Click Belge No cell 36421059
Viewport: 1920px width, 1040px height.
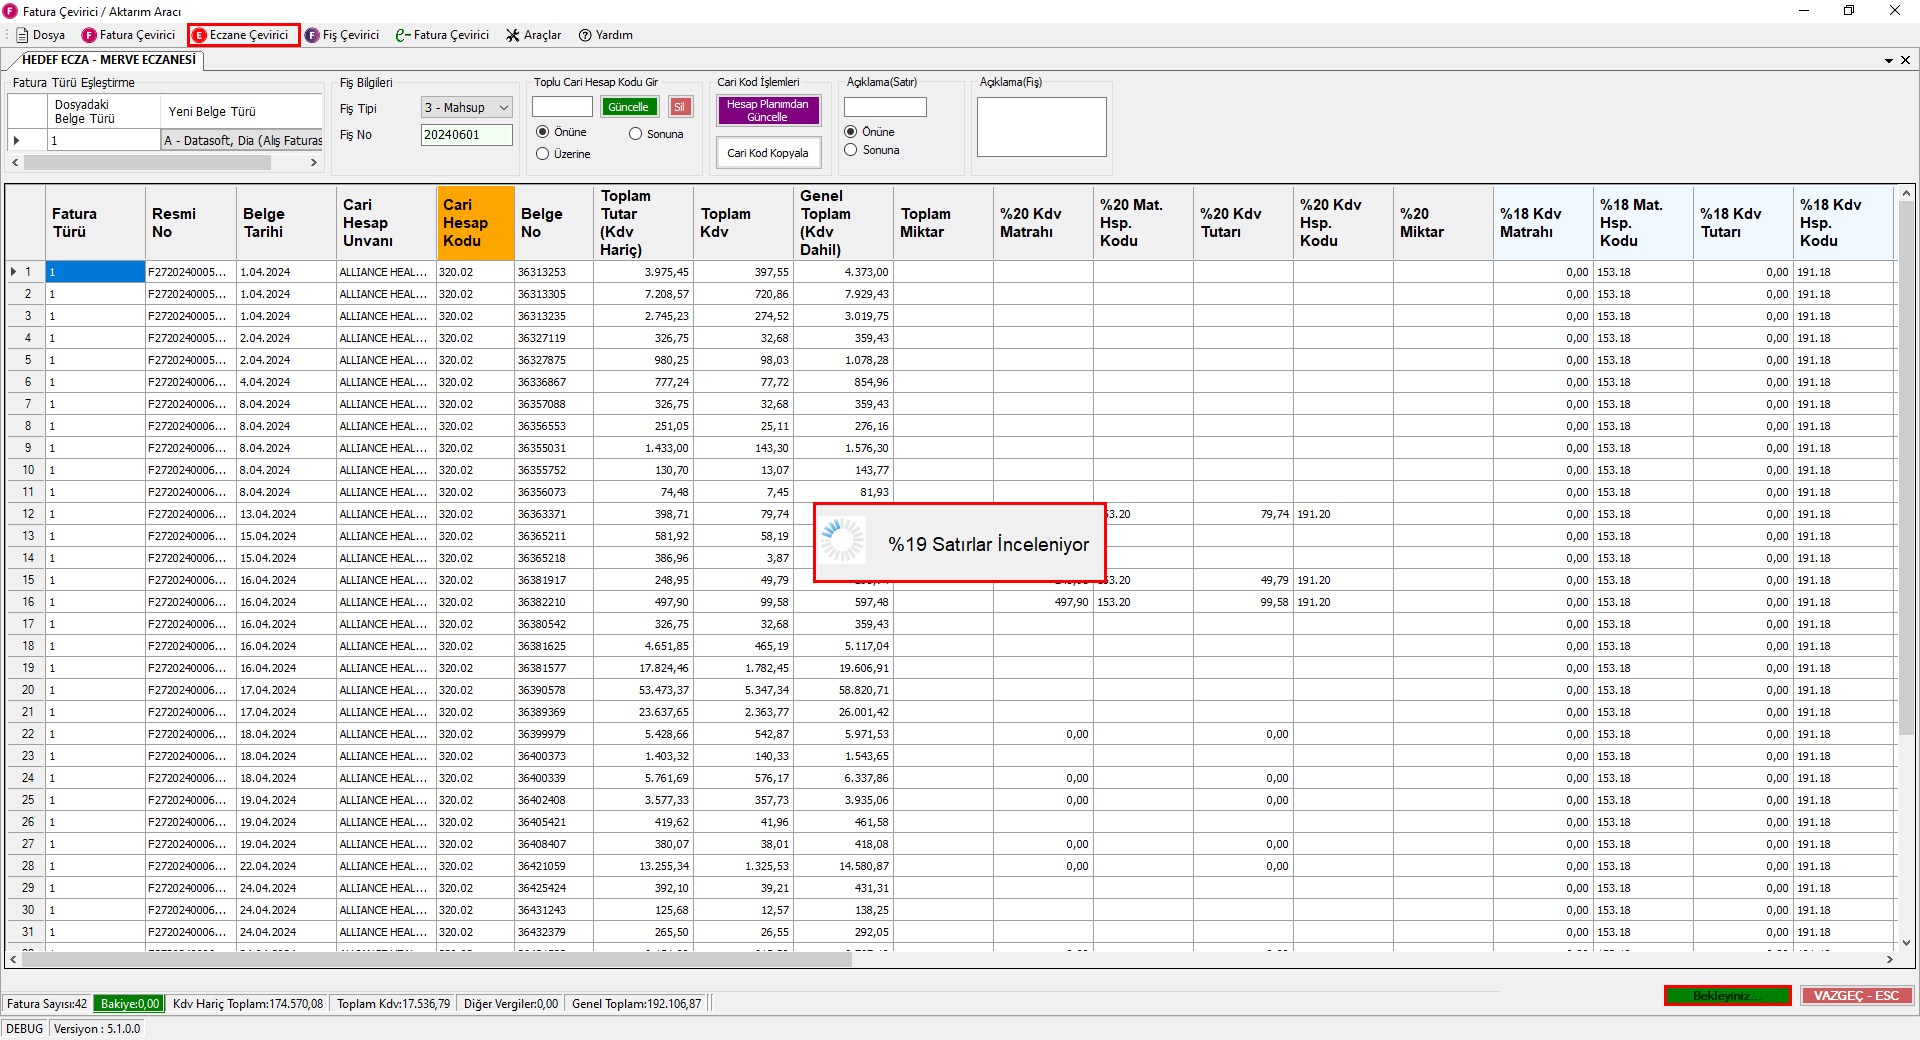(x=554, y=866)
